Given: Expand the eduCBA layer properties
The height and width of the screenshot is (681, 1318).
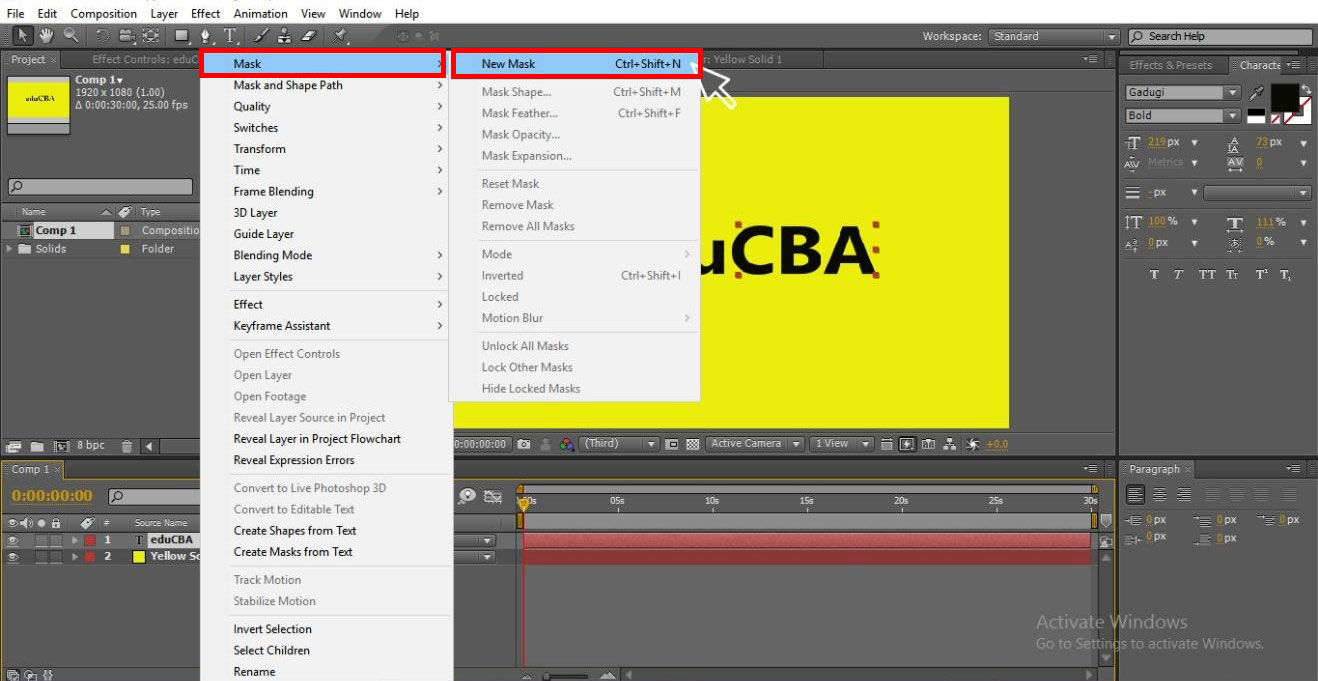Looking at the screenshot, I should pyautogui.click(x=75, y=540).
